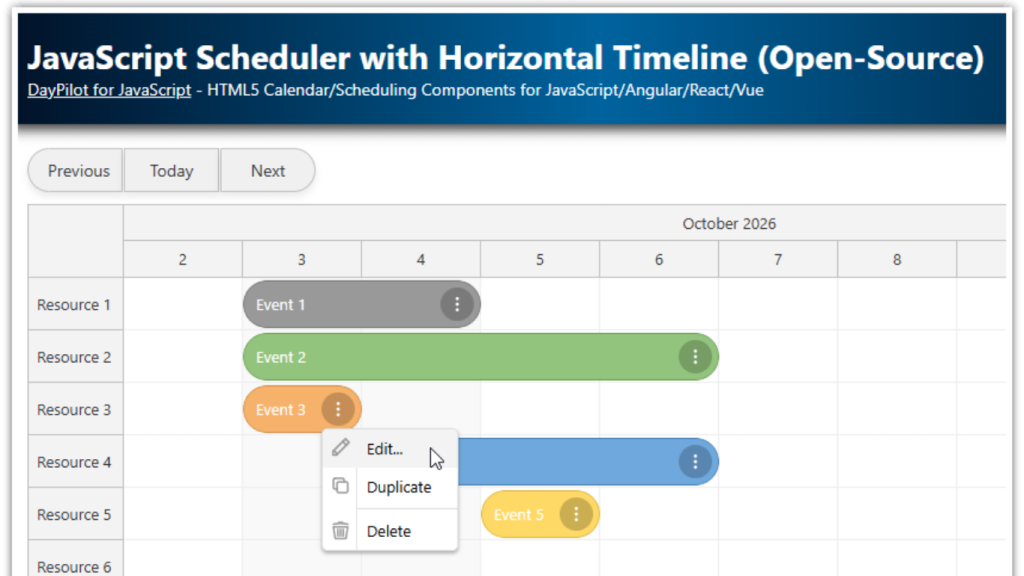Choose Delete from the context menu

[390, 531]
